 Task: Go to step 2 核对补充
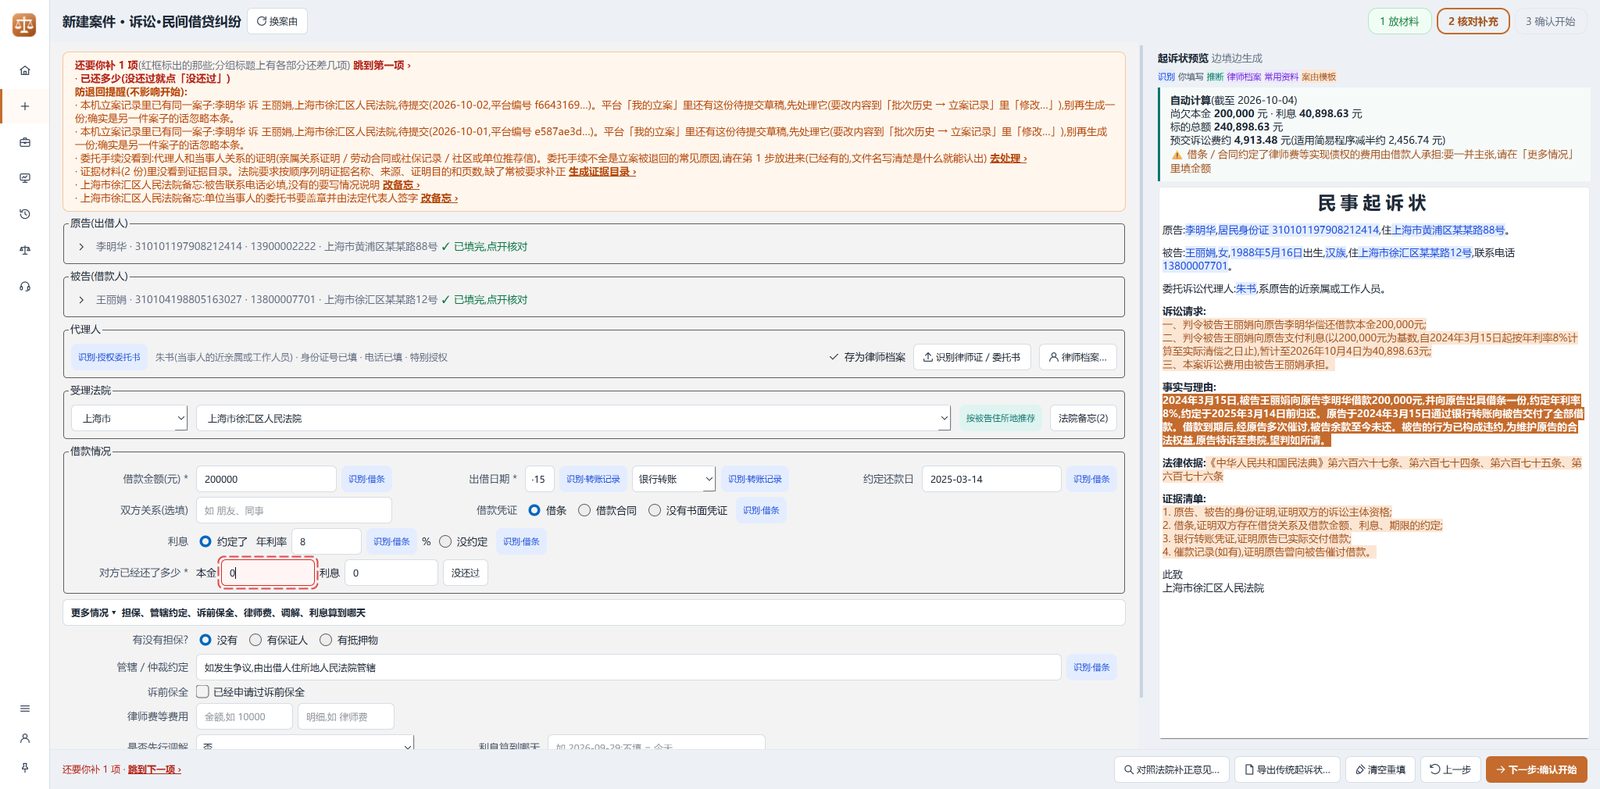point(1473,21)
